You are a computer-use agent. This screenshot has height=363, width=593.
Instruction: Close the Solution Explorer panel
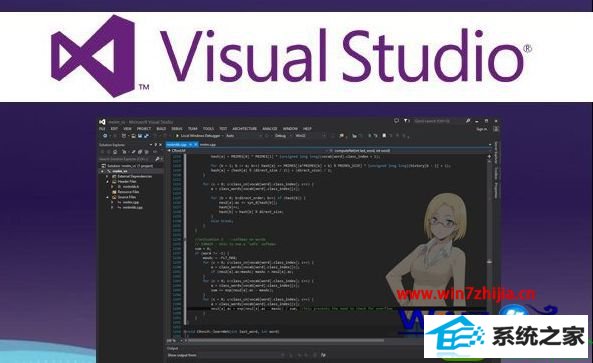click(160, 145)
